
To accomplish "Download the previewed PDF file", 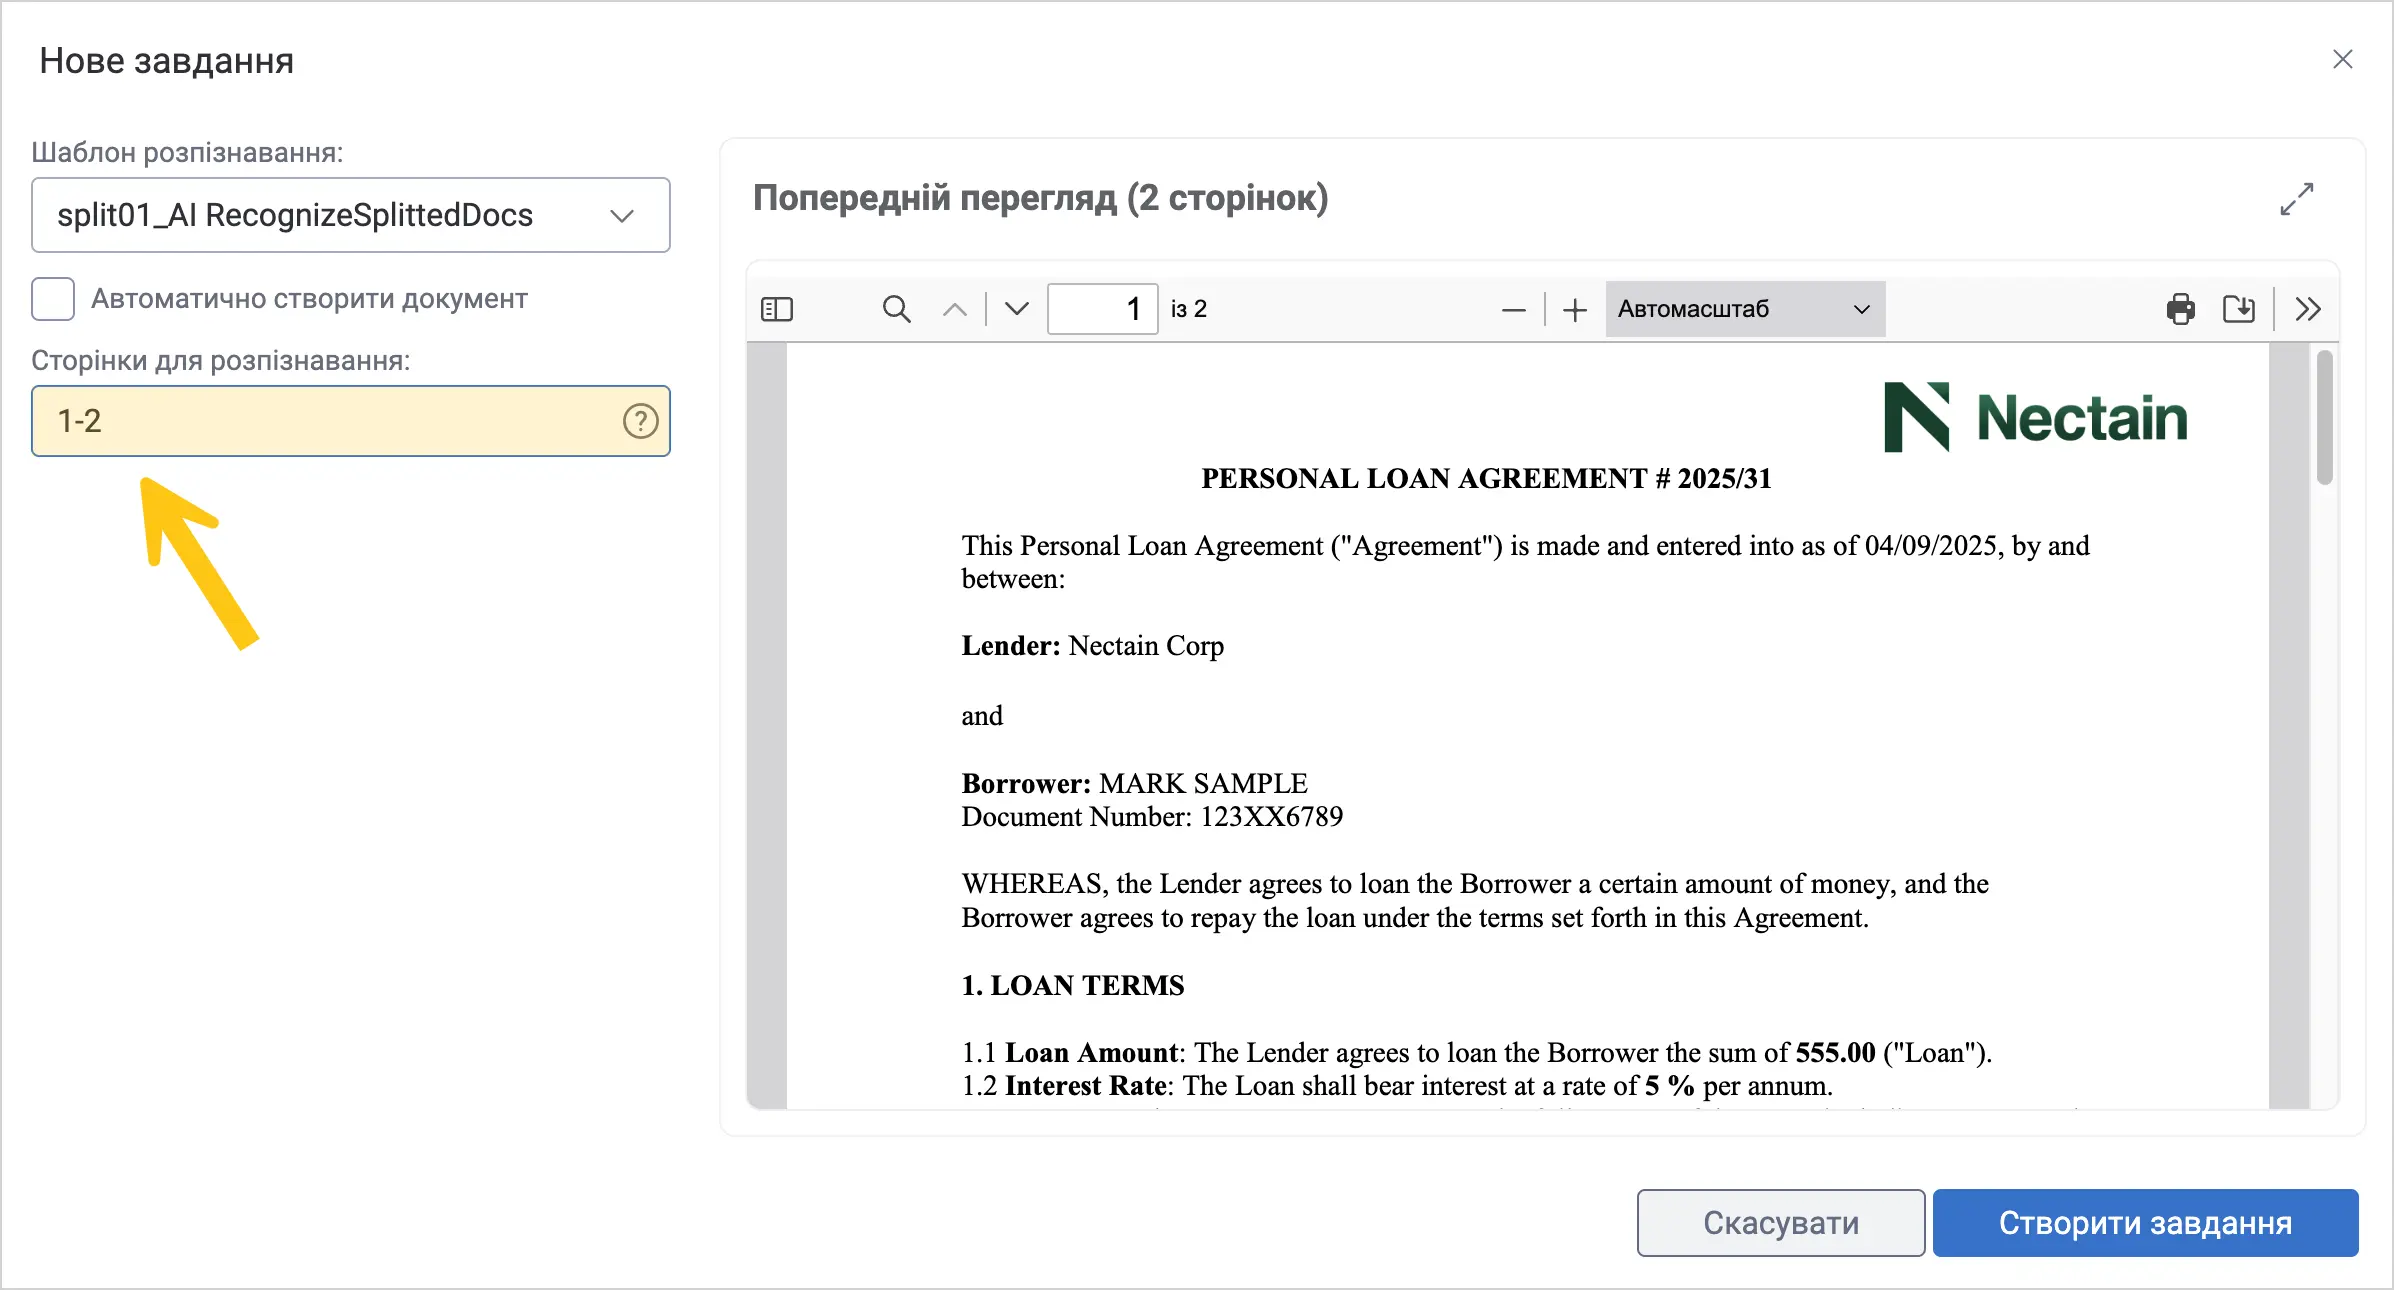I will point(2239,309).
